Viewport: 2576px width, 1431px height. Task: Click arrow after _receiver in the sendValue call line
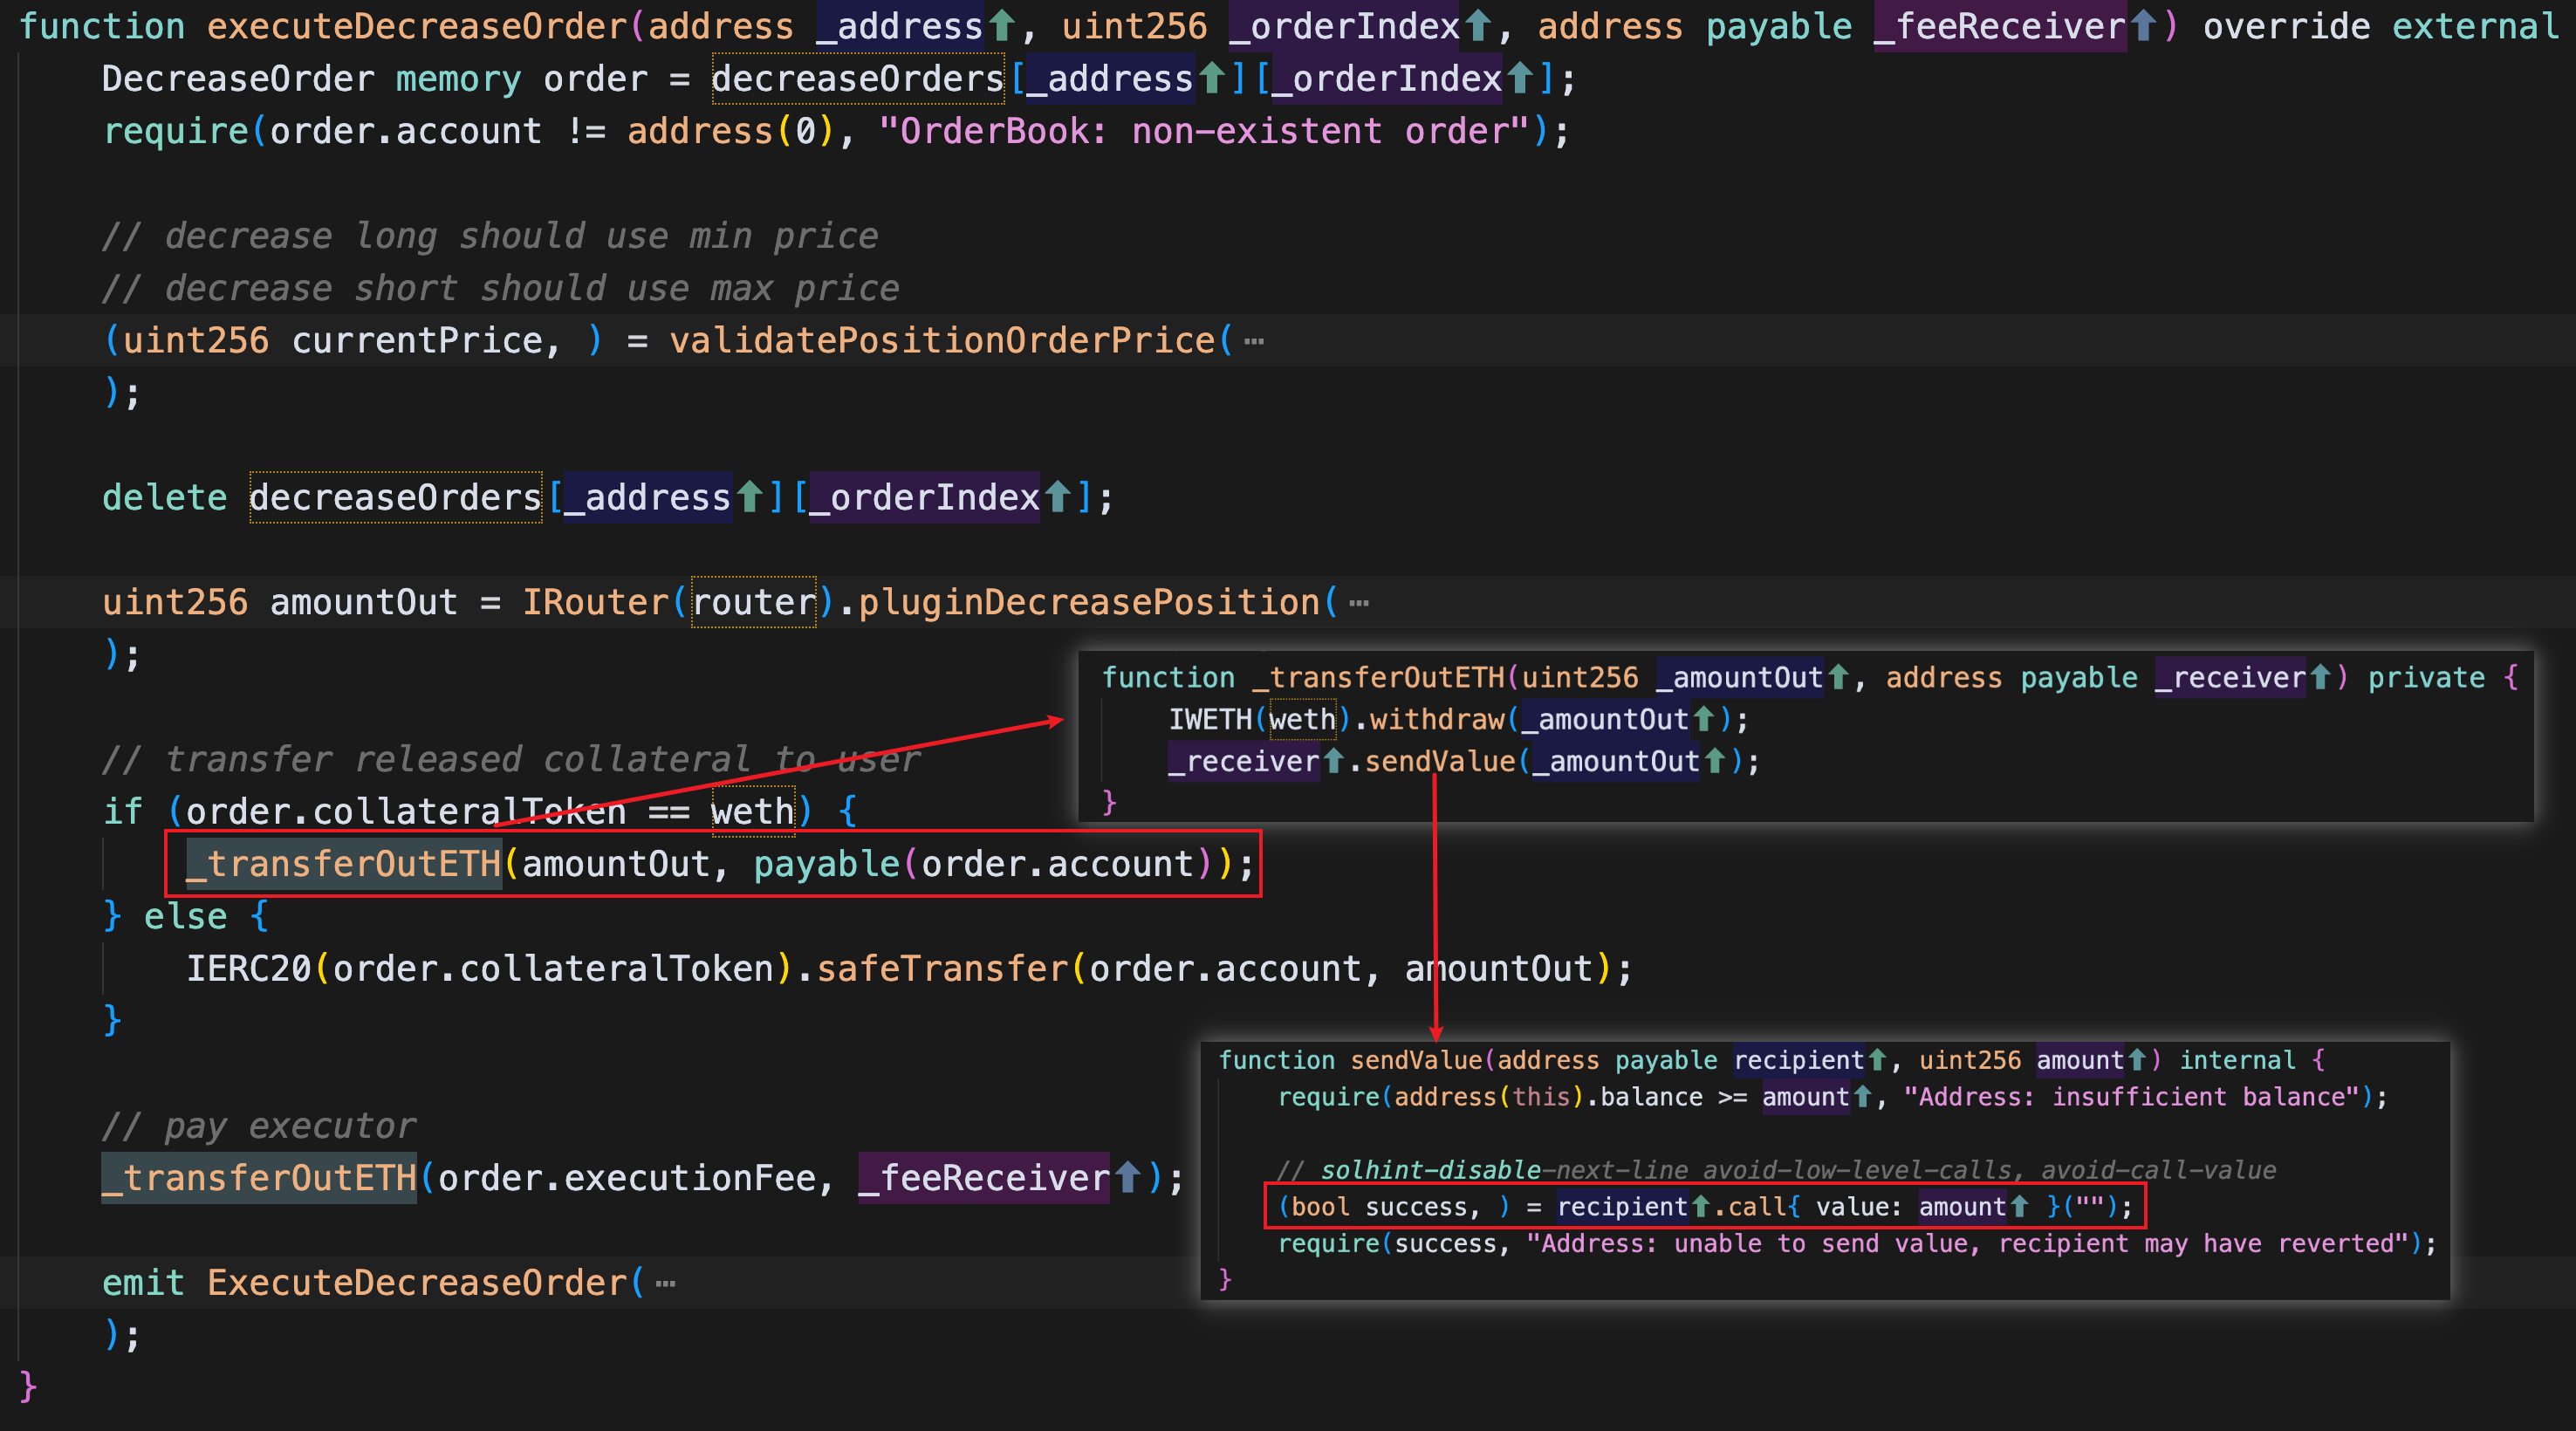click(1333, 762)
